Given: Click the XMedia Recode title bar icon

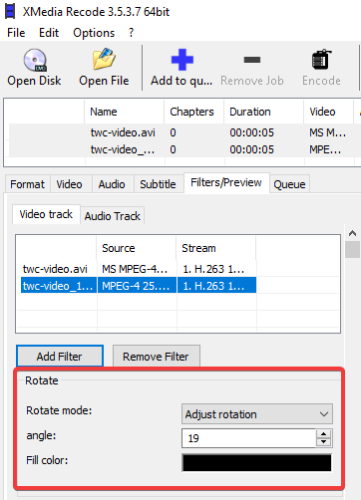Looking at the screenshot, I should point(10,11).
